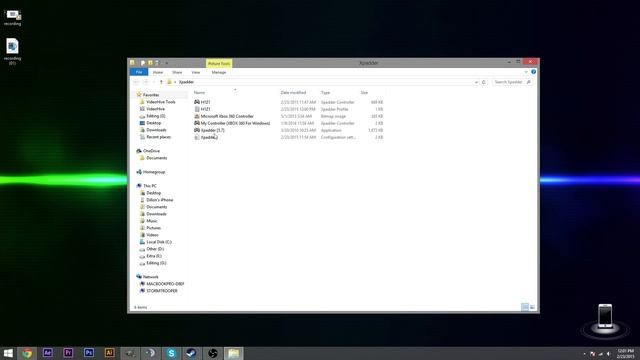
Task: Switch to Large icons view in status bar
Action: [532, 307]
